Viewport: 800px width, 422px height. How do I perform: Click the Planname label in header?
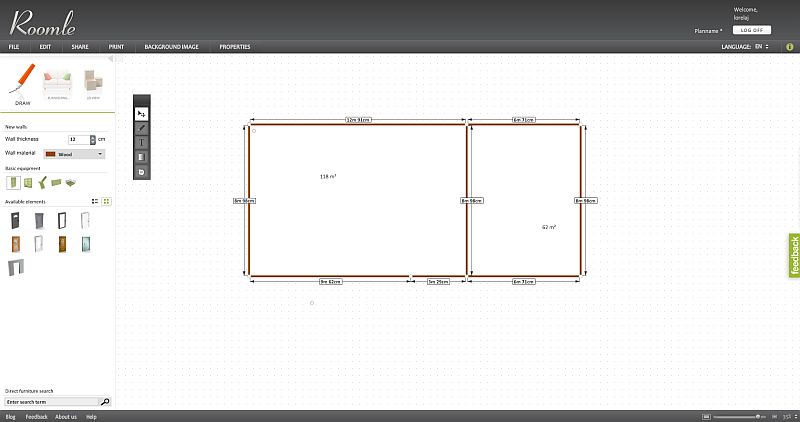pos(708,31)
